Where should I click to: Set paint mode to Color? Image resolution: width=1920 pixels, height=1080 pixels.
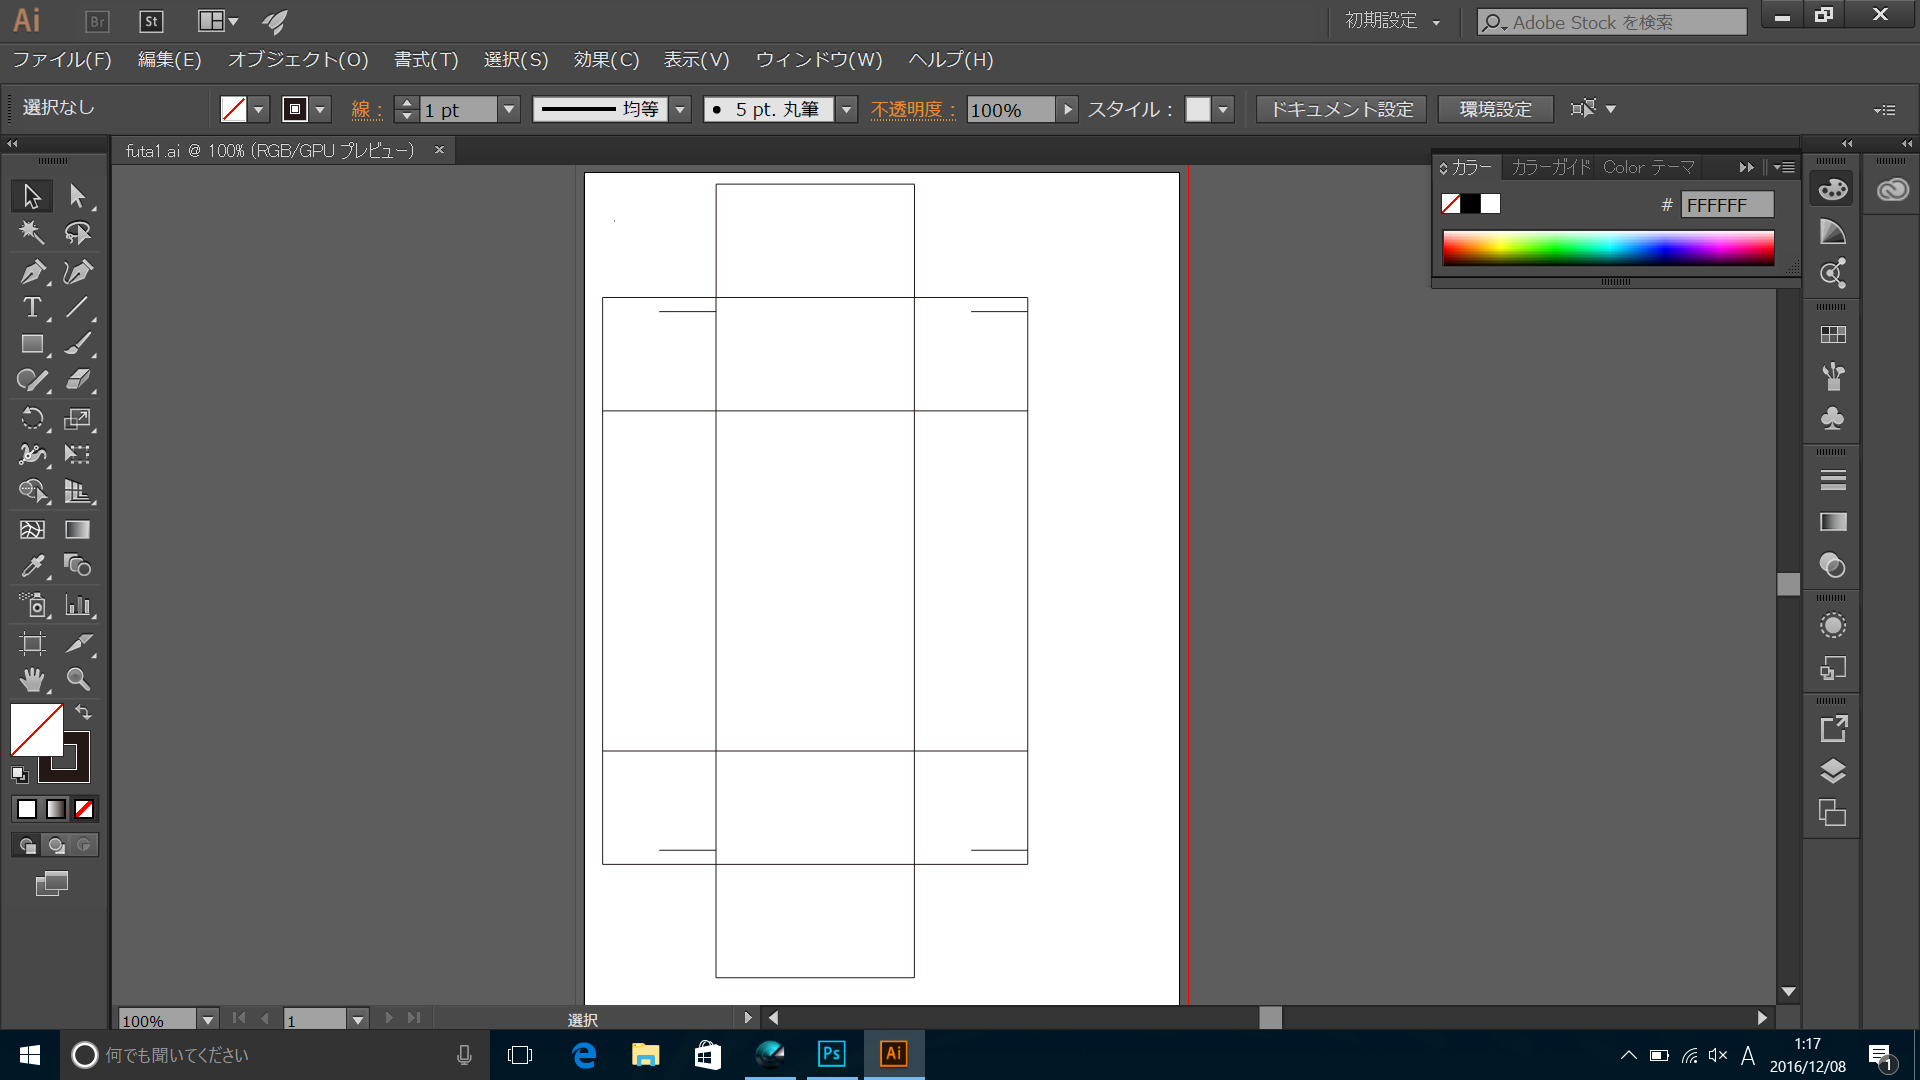click(x=27, y=809)
